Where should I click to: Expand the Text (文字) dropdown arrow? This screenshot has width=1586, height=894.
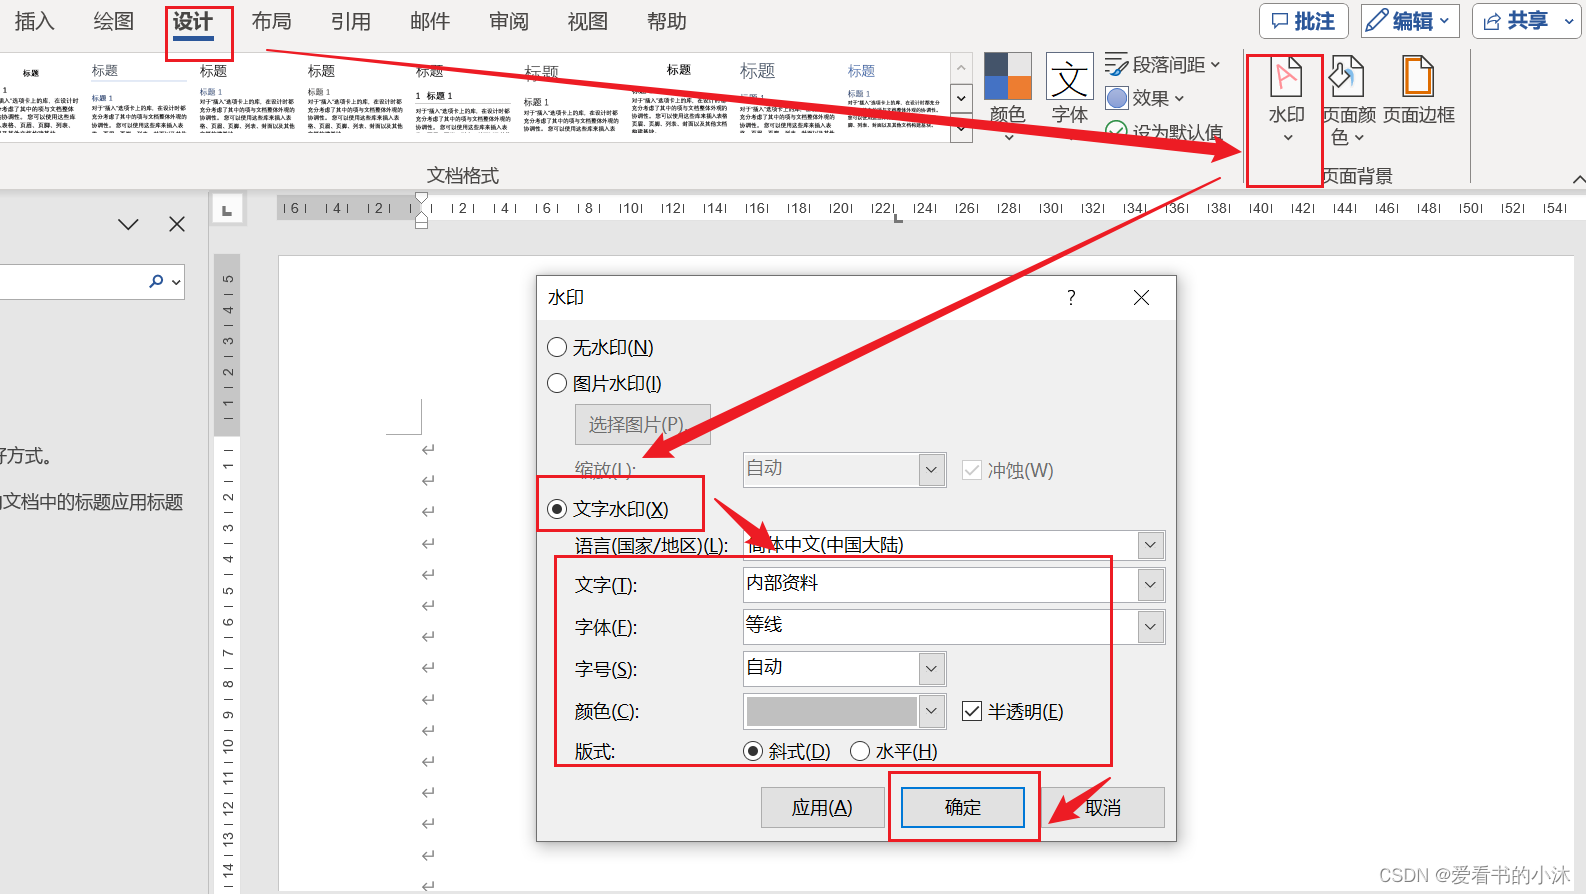(1151, 585)
